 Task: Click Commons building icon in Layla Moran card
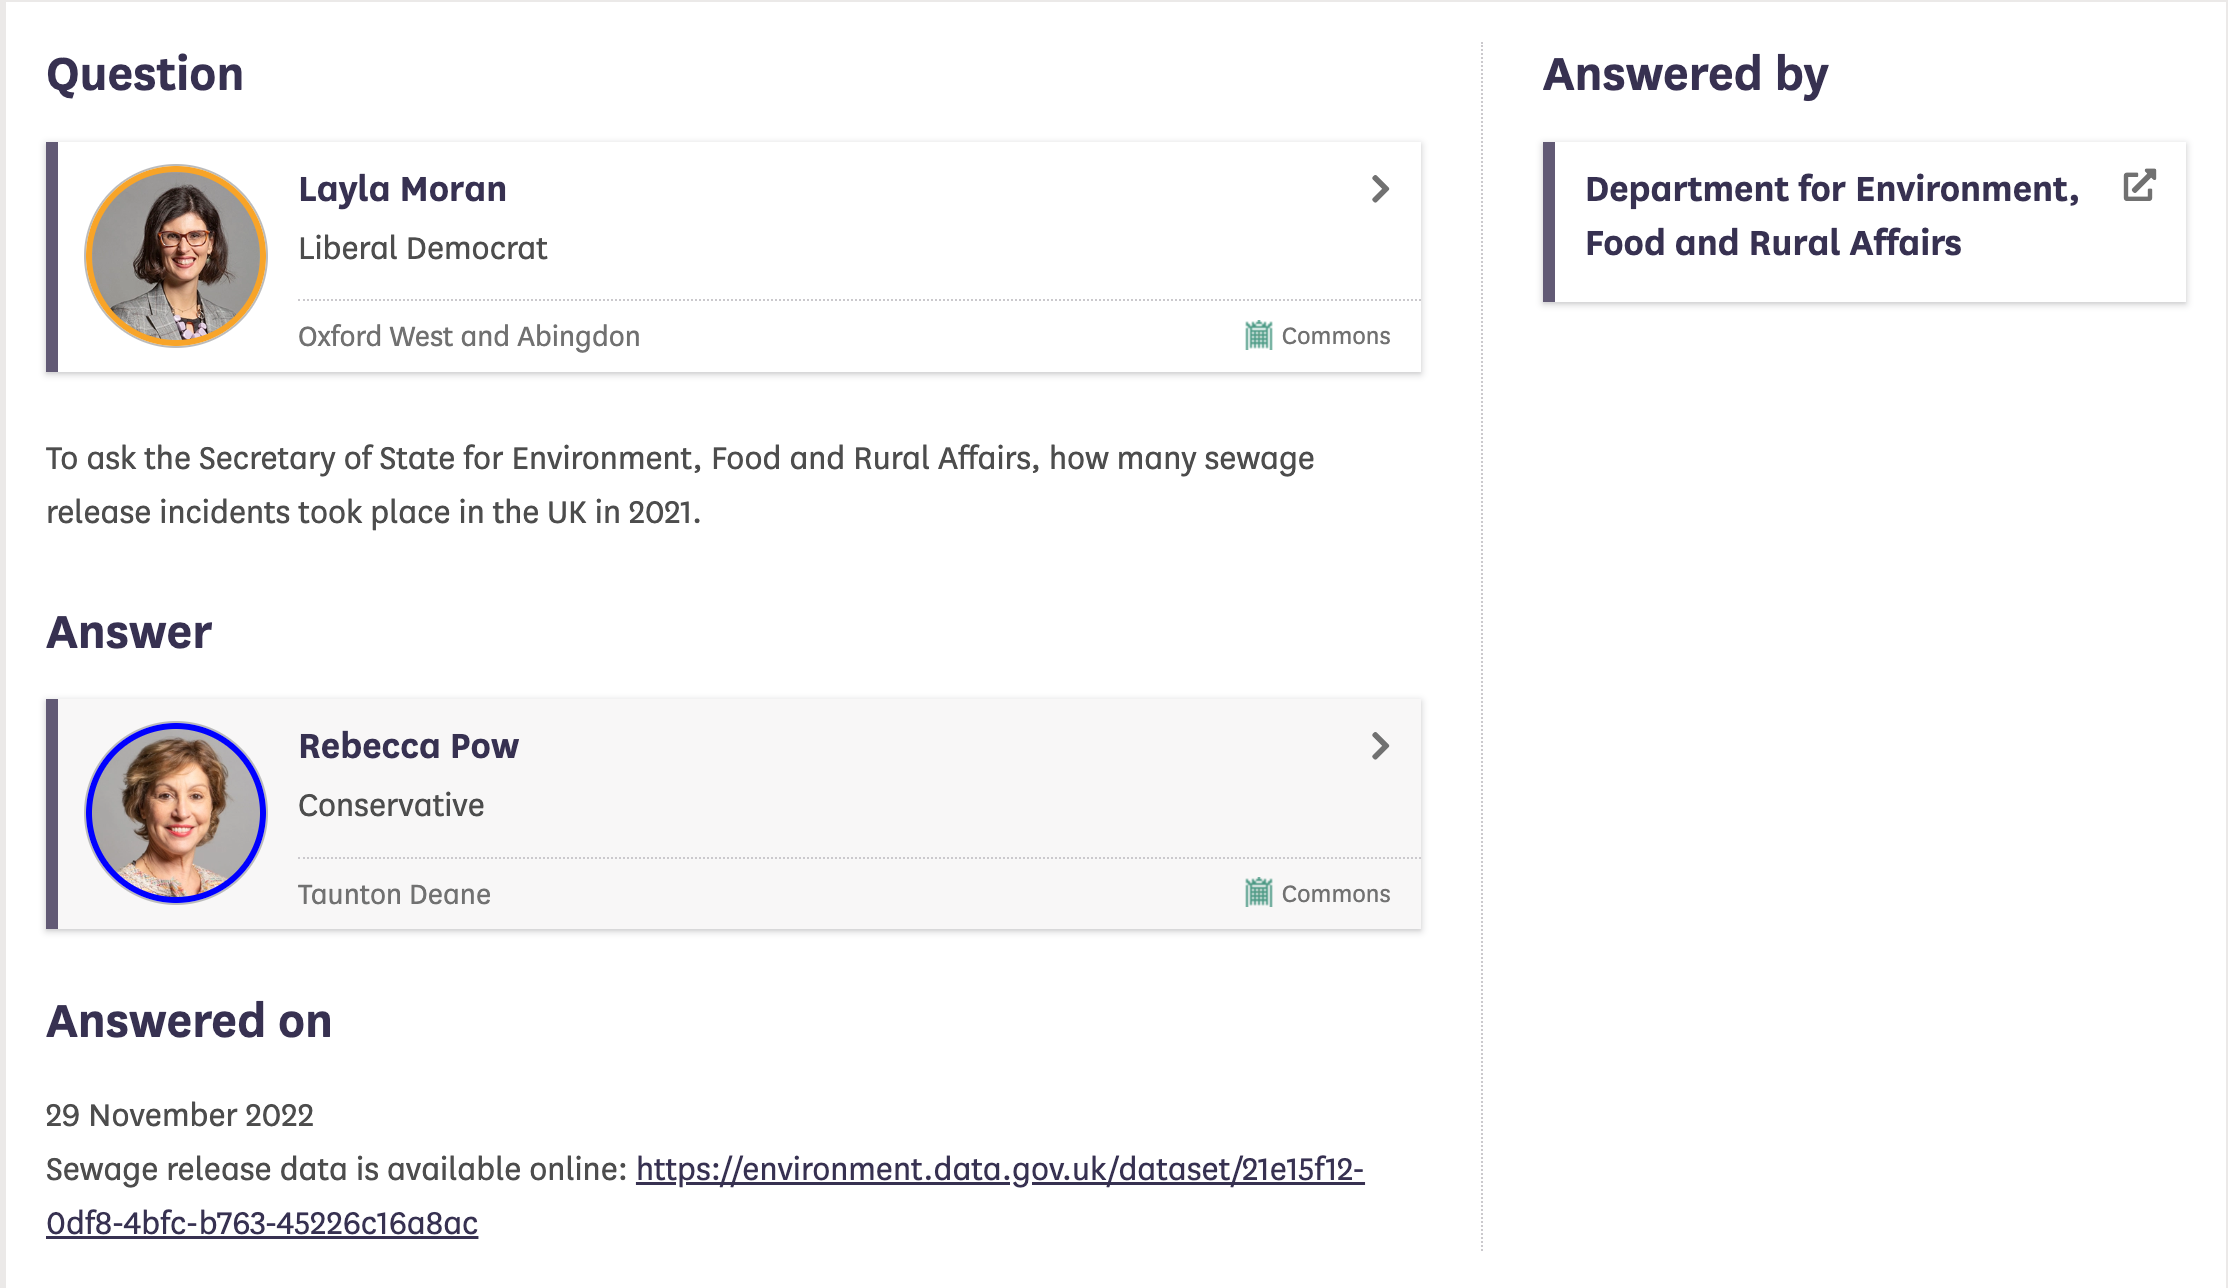[x=1258, y=336]
